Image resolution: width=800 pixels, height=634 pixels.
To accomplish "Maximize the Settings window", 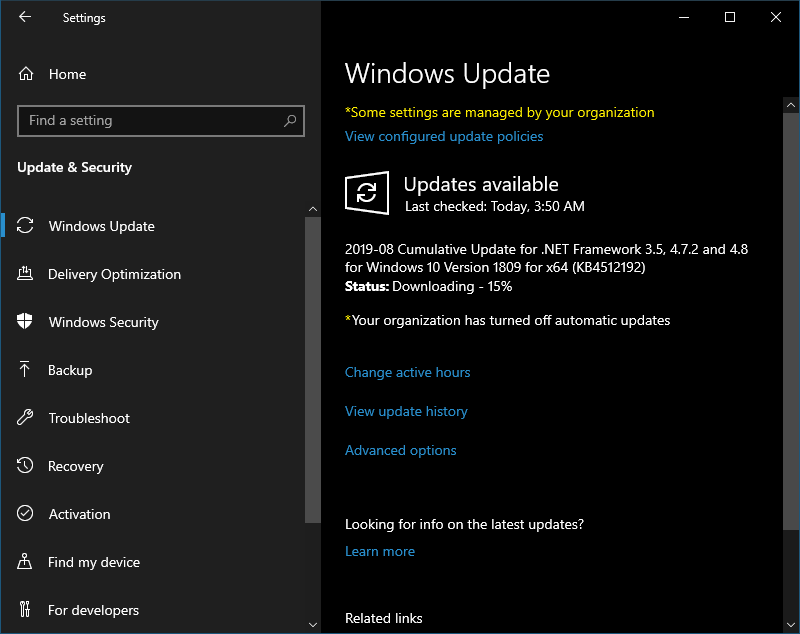I will point(730,17).
